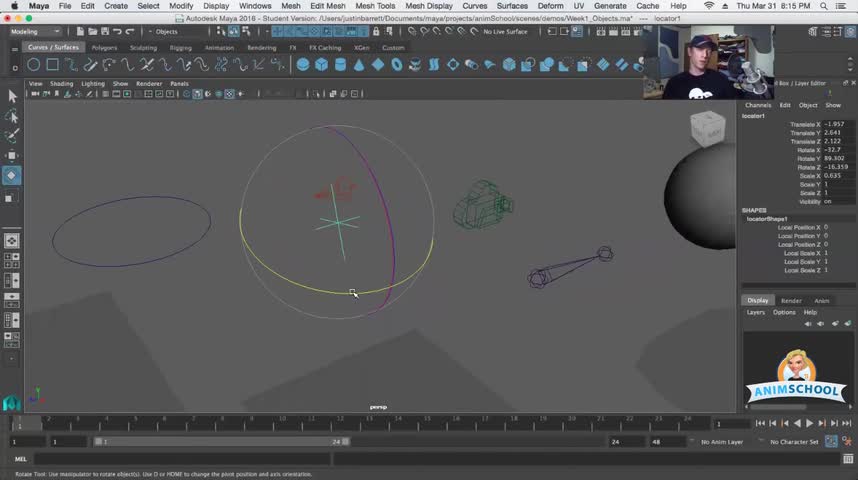
Task: Activate the Move tool
Action: pyautogui.click(x=12, y=156)
